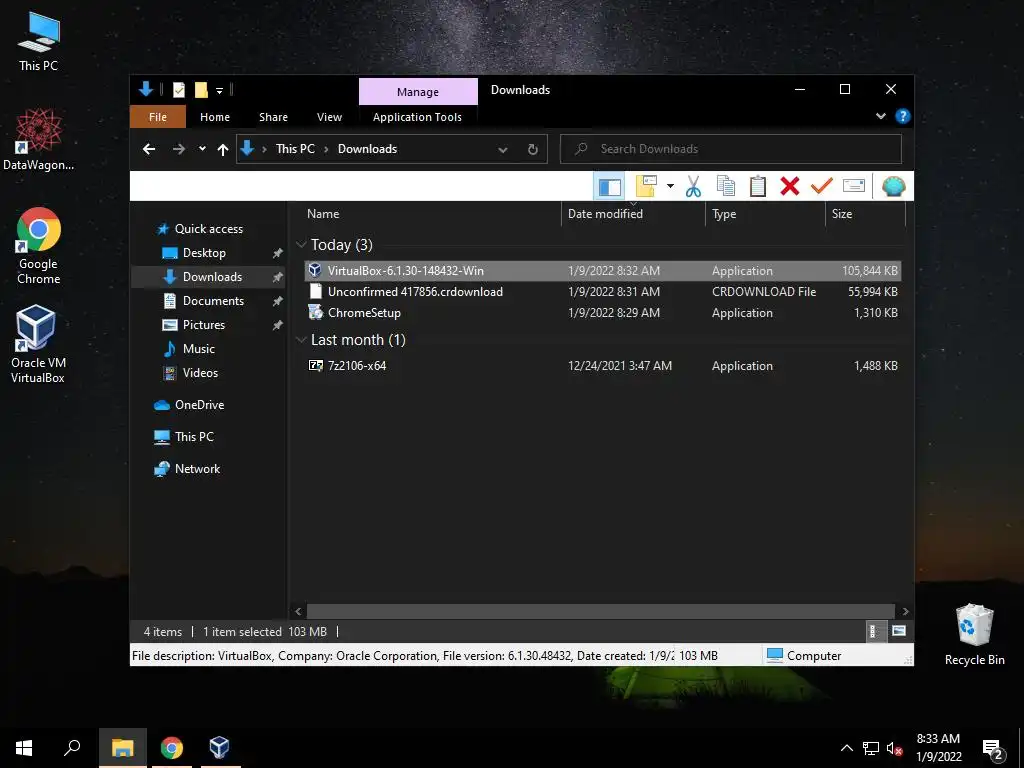
Task: Click the orange checkmark Properties icon
Action: pos(822,186)
